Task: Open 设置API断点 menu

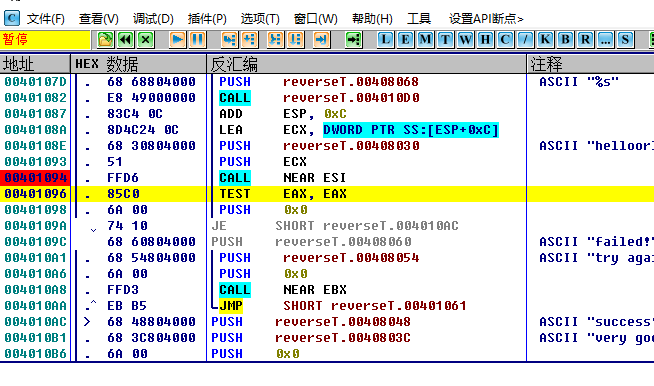Action: pos(486,19)
